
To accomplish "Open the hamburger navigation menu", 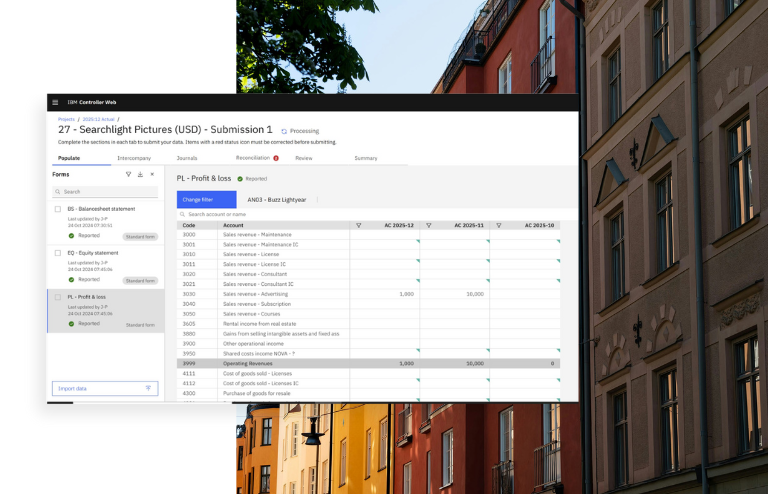I will pyautogui.click(x=55, y=102).
